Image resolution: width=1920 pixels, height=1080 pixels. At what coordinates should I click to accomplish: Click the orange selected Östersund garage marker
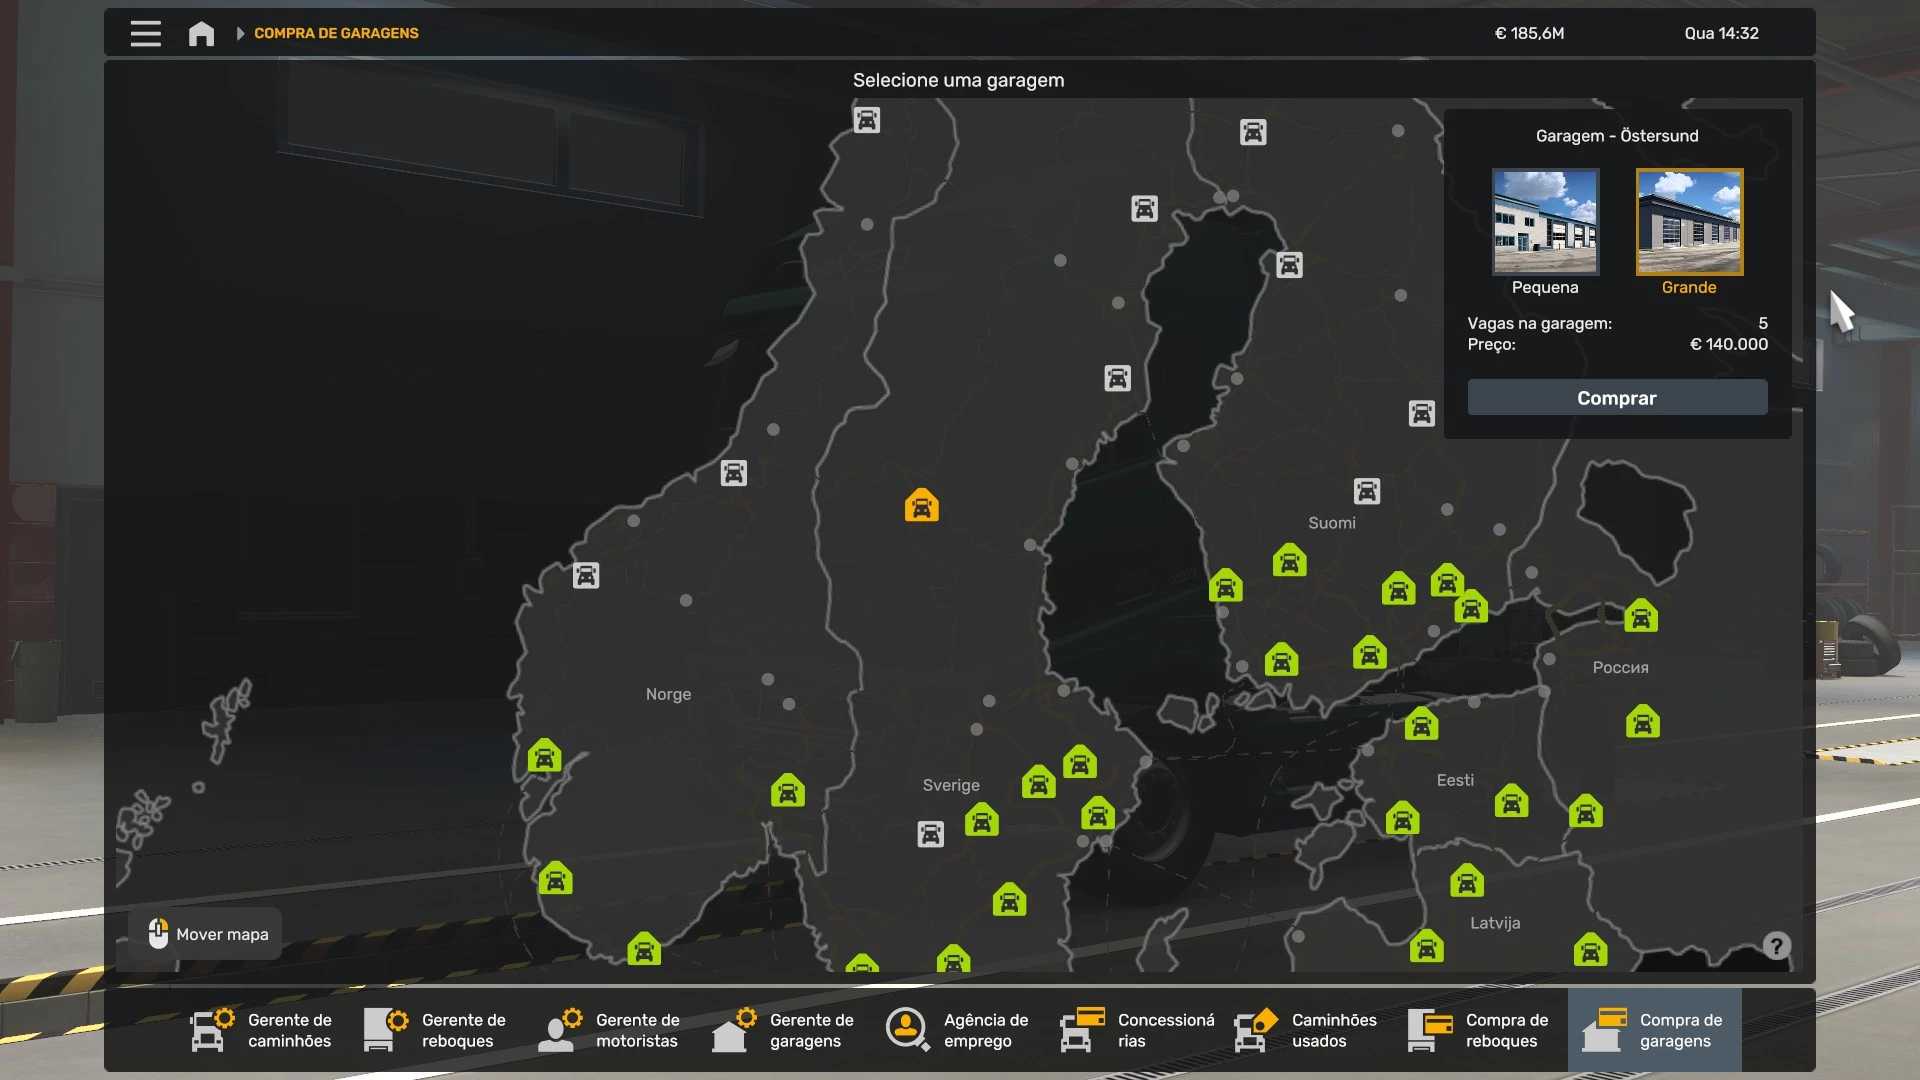tap(921, 506)
